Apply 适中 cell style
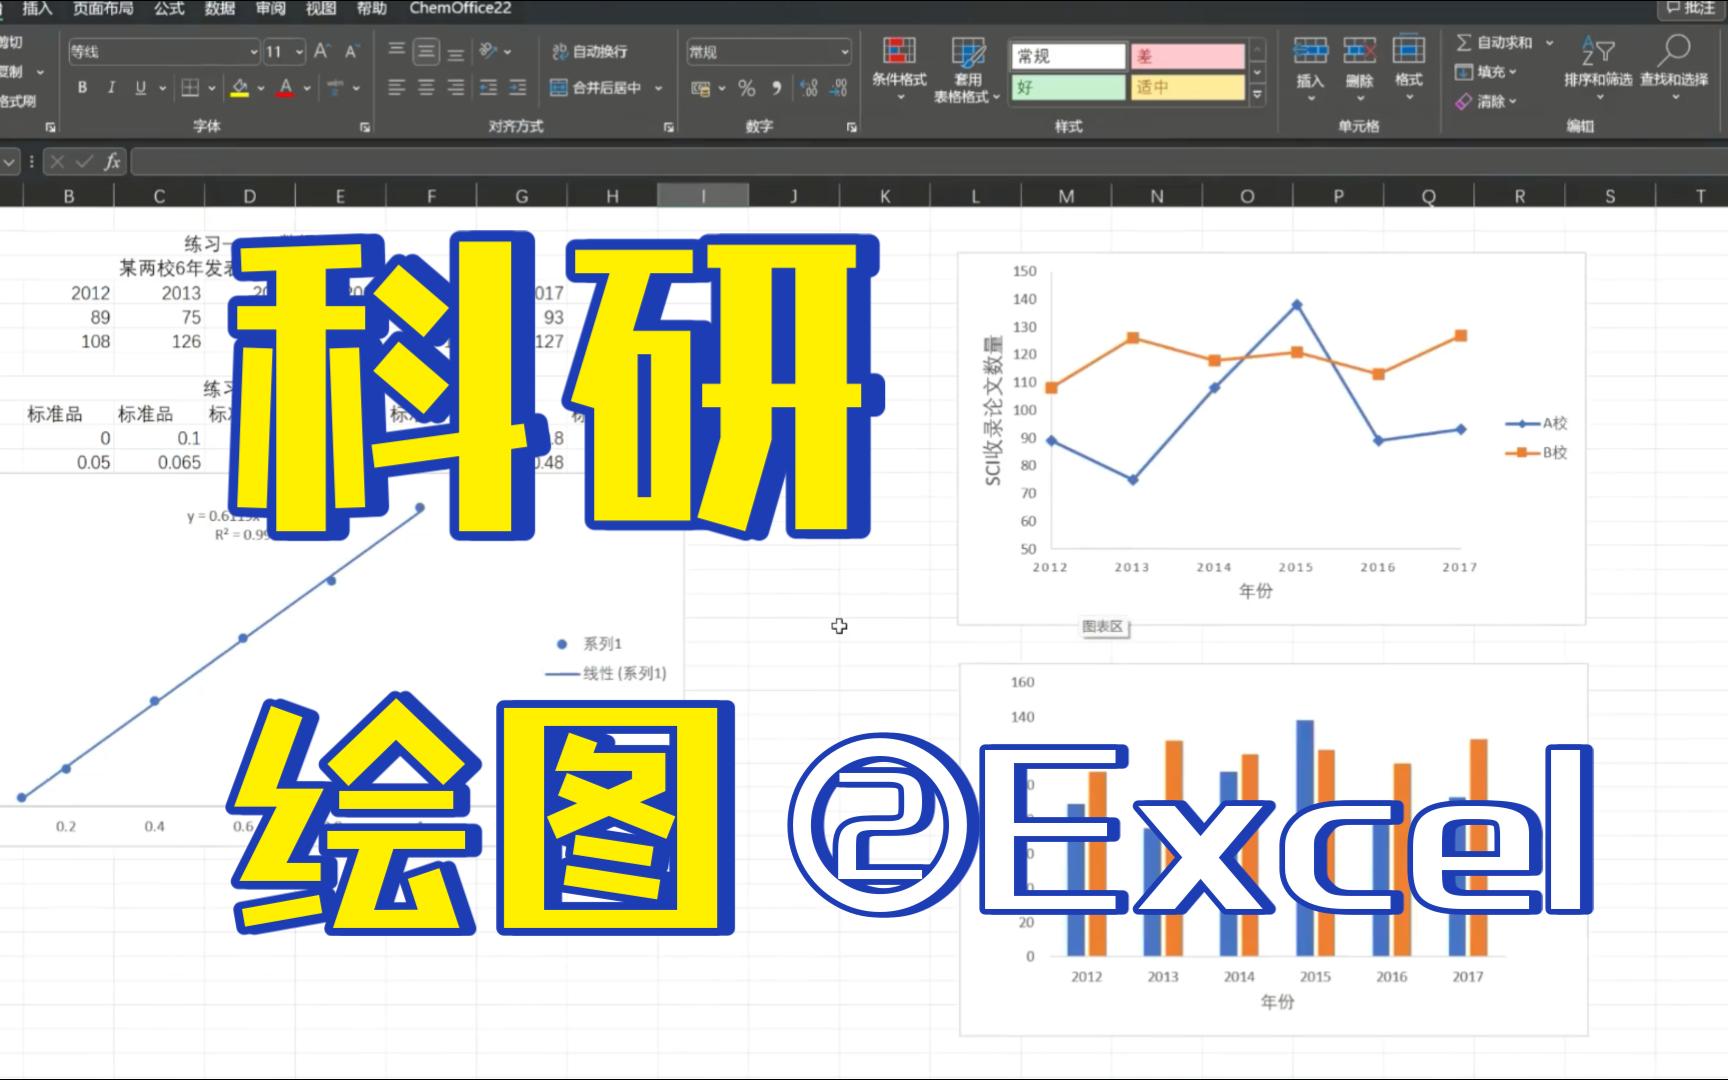The image size is (1728, 1080). [x=1188, y=87]
